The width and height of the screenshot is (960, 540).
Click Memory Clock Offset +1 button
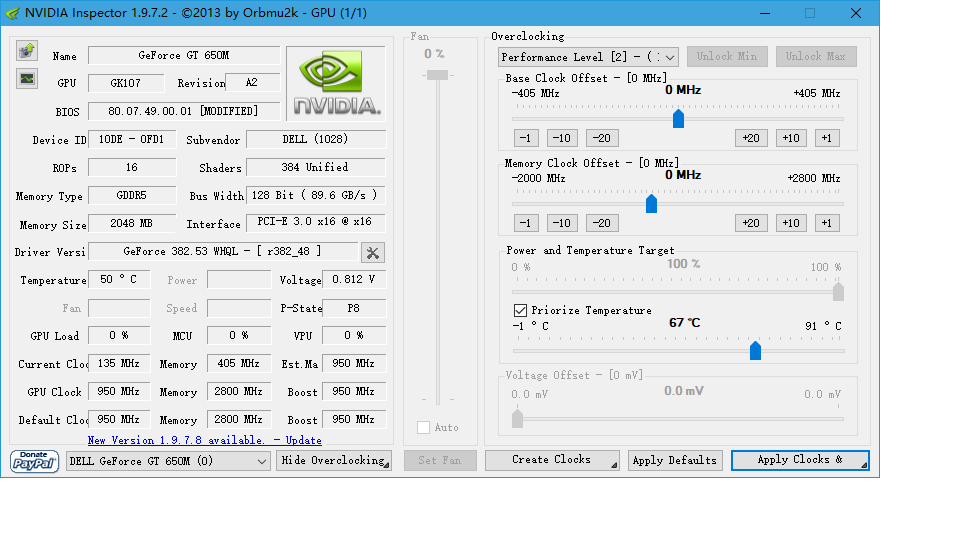click(827, 223)
